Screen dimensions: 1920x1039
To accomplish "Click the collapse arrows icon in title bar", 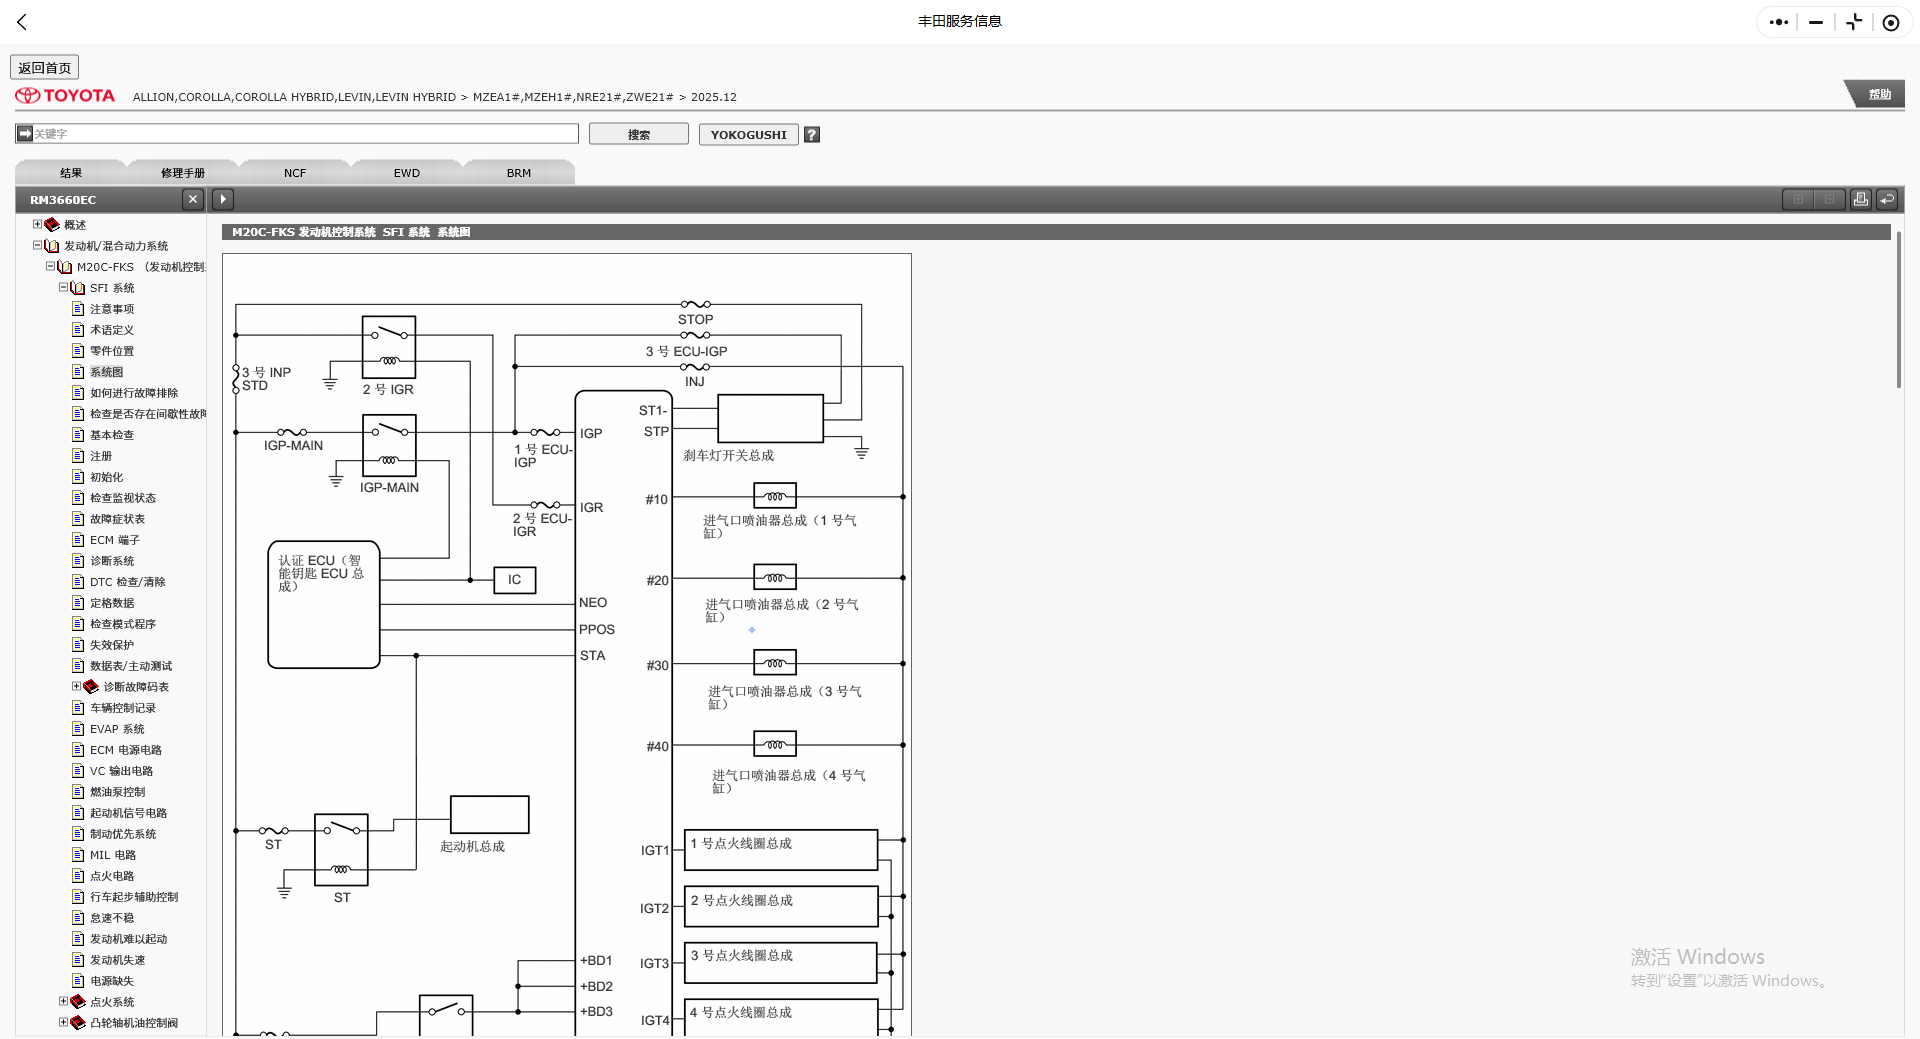I will [x=1854, y=22].
